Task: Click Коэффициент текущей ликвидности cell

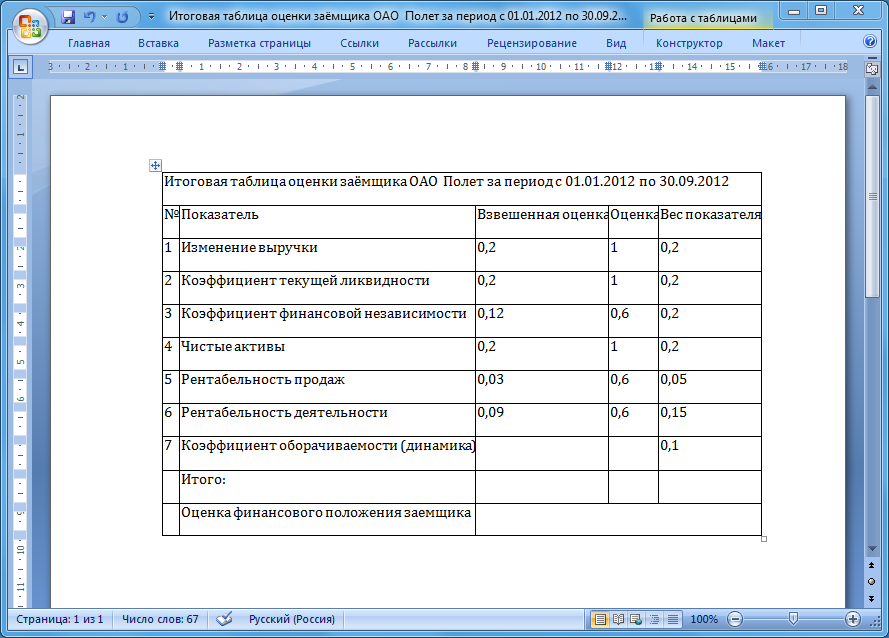Action: tap(327, 288)
